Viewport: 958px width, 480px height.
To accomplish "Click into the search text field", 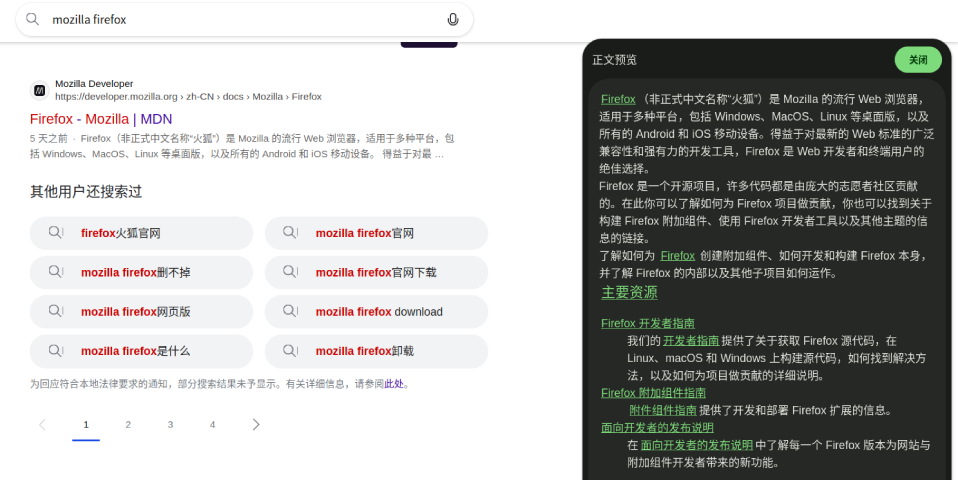I will click(240, 19).
